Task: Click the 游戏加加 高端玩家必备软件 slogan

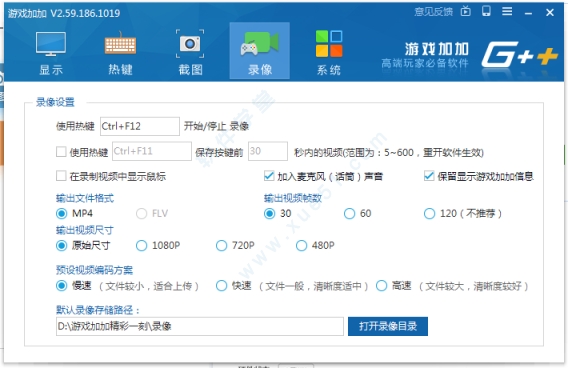Action: point(425,55)
